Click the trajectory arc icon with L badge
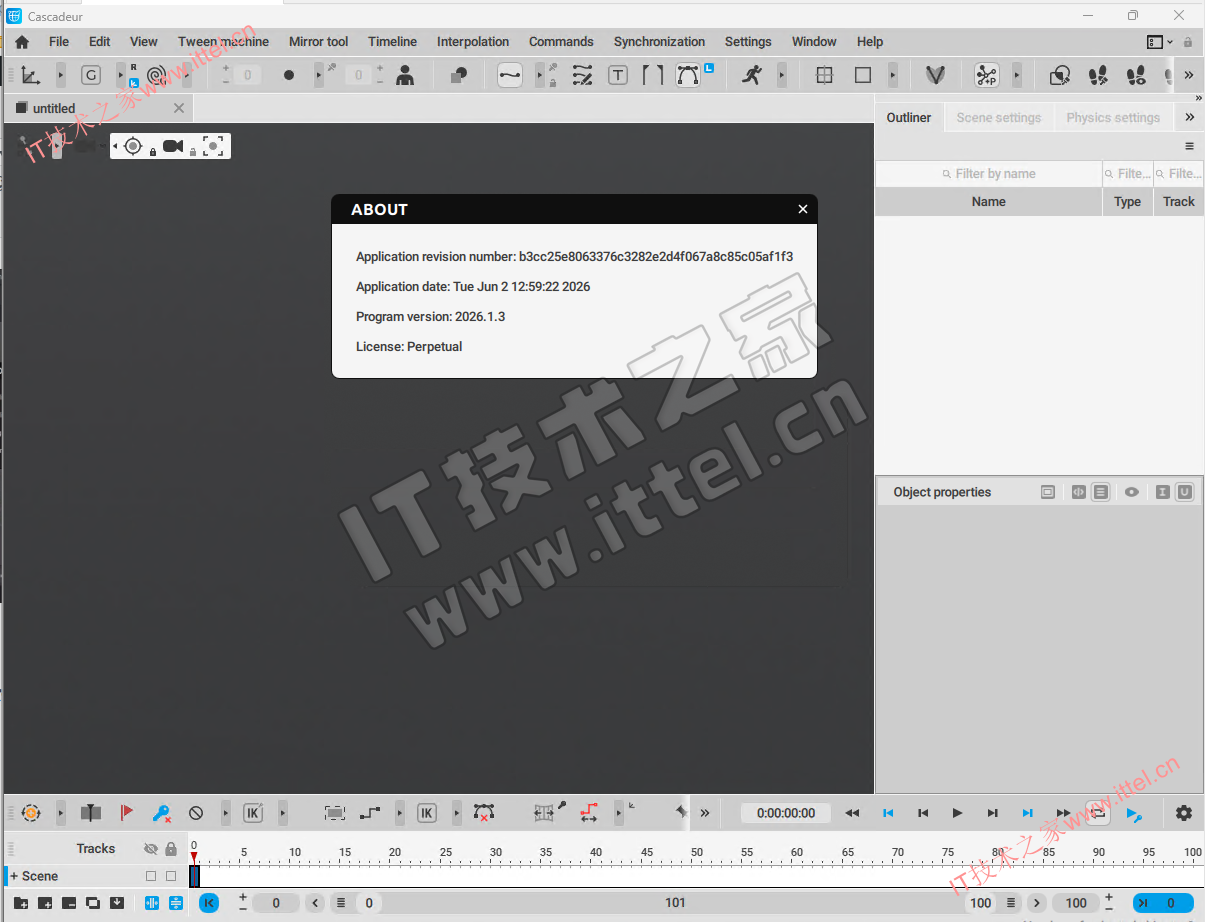 688,75
